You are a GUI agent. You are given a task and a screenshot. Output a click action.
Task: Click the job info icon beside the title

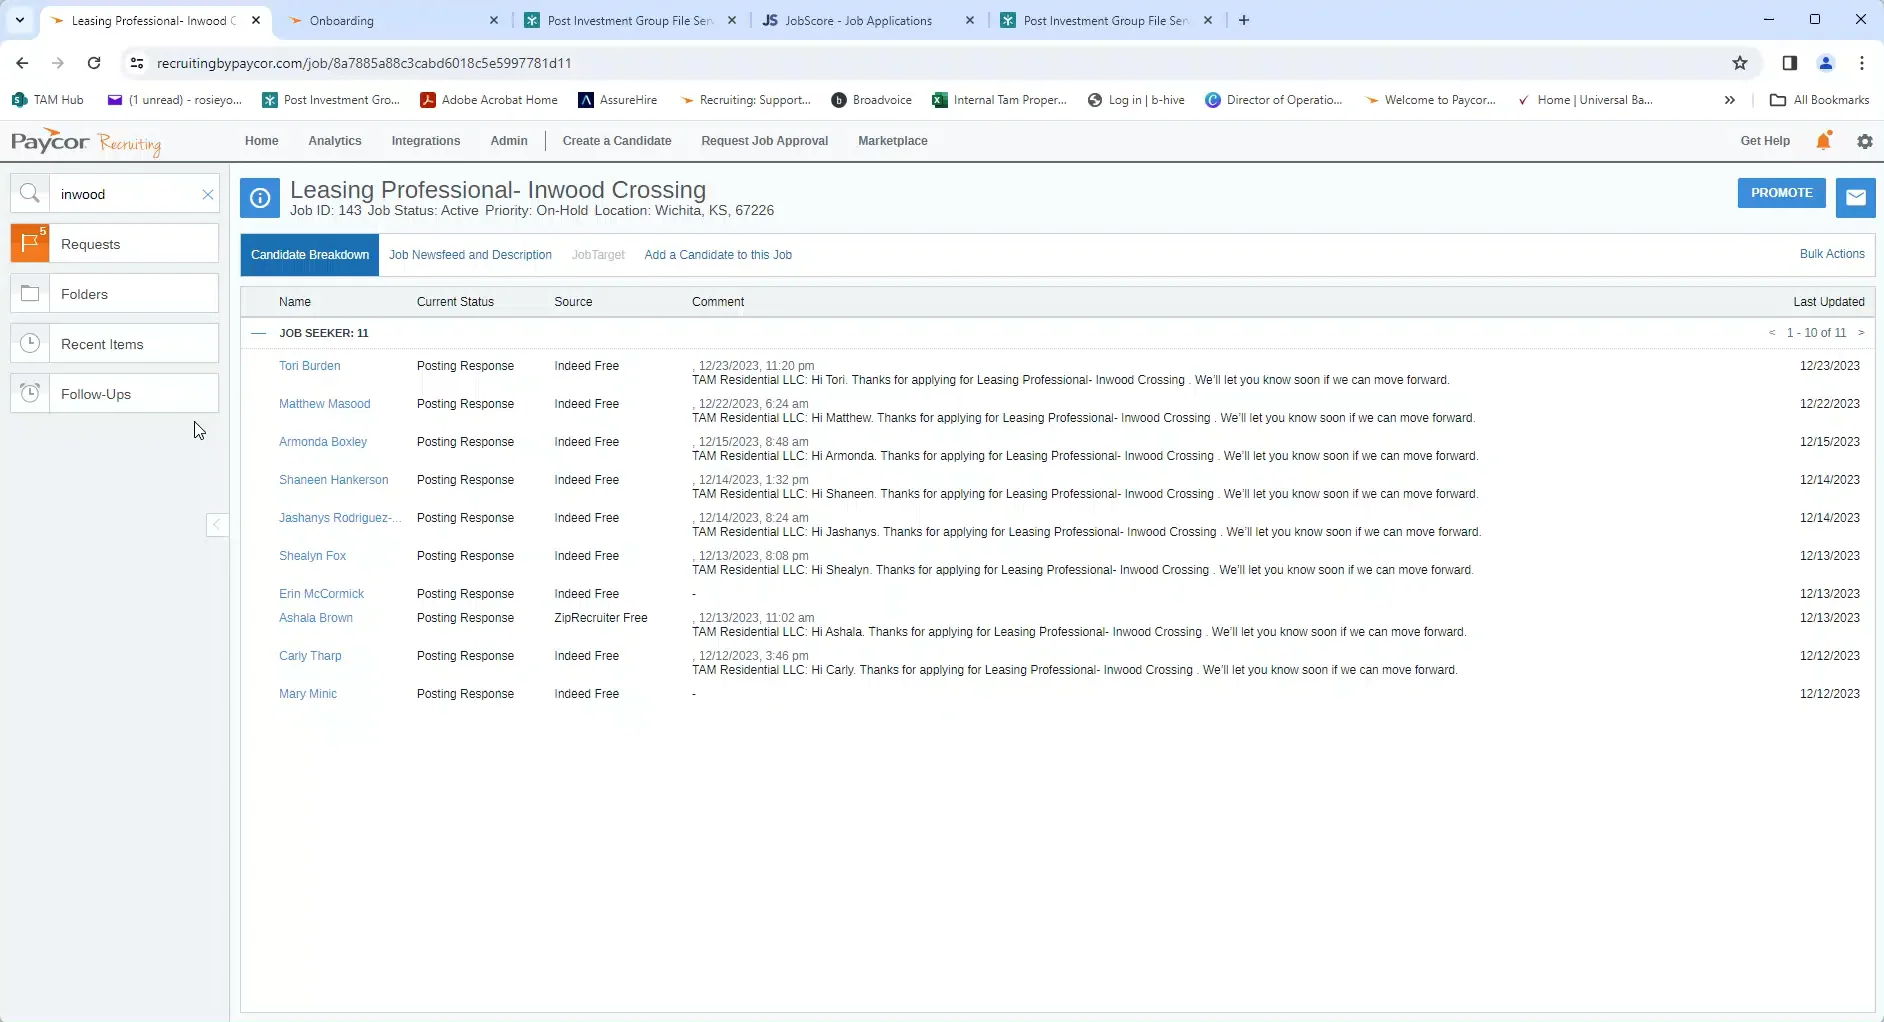click(x=260, y=198)
